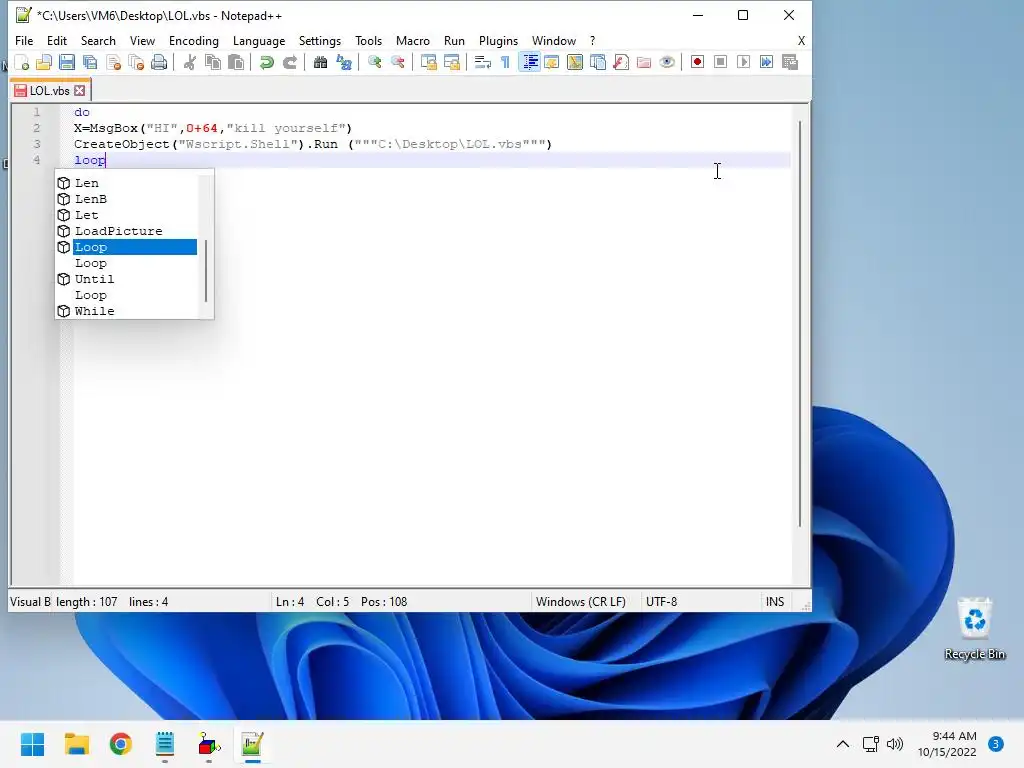Paste clipboard using toolbar Paste icon
The height and width of the screenshot is (768, 1024).
236,63
